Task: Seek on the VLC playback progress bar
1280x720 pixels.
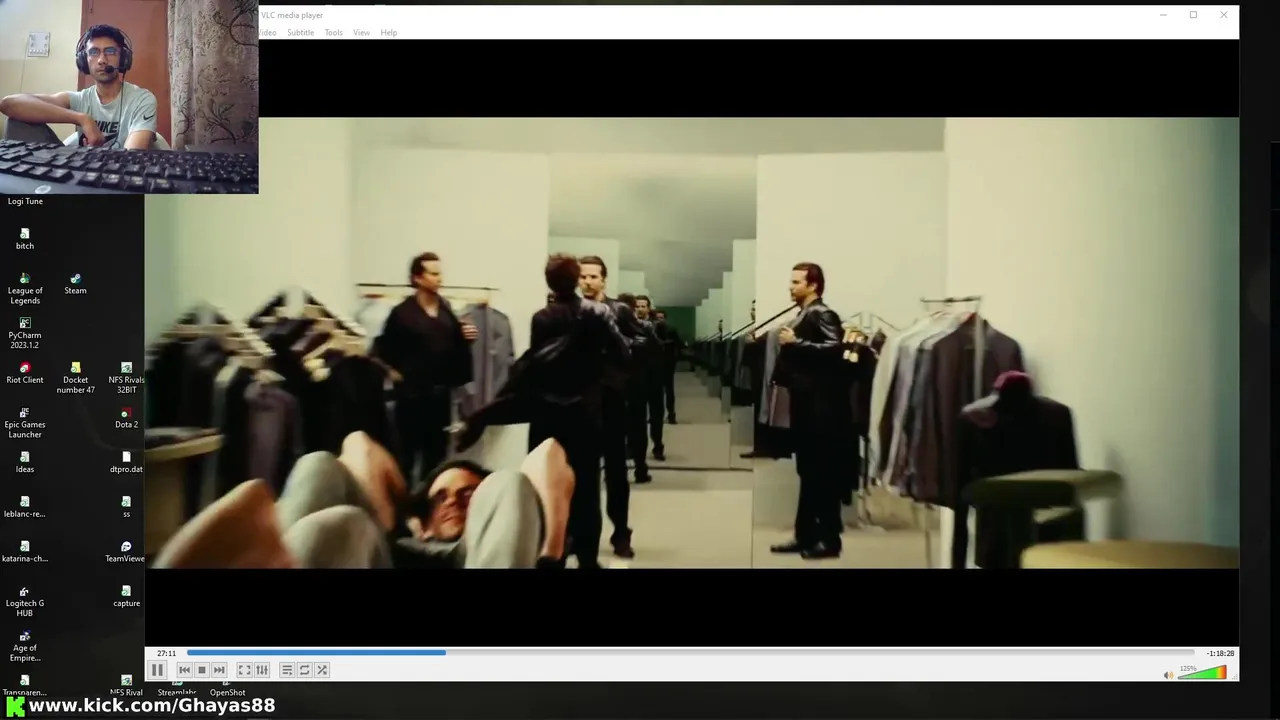Action: tap(690, 653)
